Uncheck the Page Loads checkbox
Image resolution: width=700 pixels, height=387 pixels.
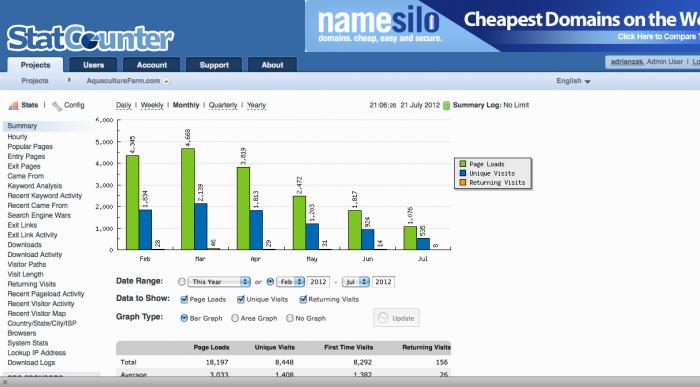click(x=184, y=300)
